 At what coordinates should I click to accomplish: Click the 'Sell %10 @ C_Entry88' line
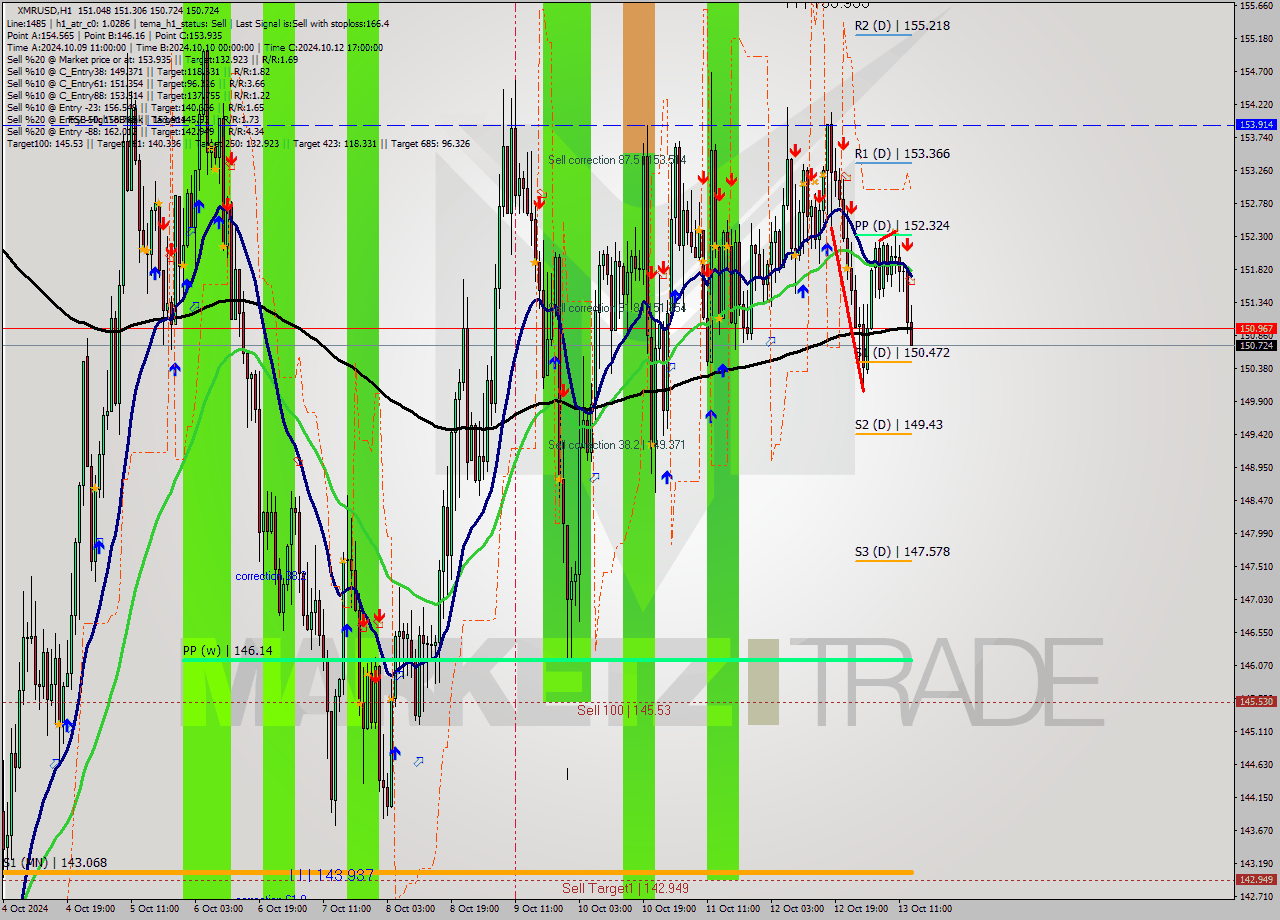tap(136, 95)
